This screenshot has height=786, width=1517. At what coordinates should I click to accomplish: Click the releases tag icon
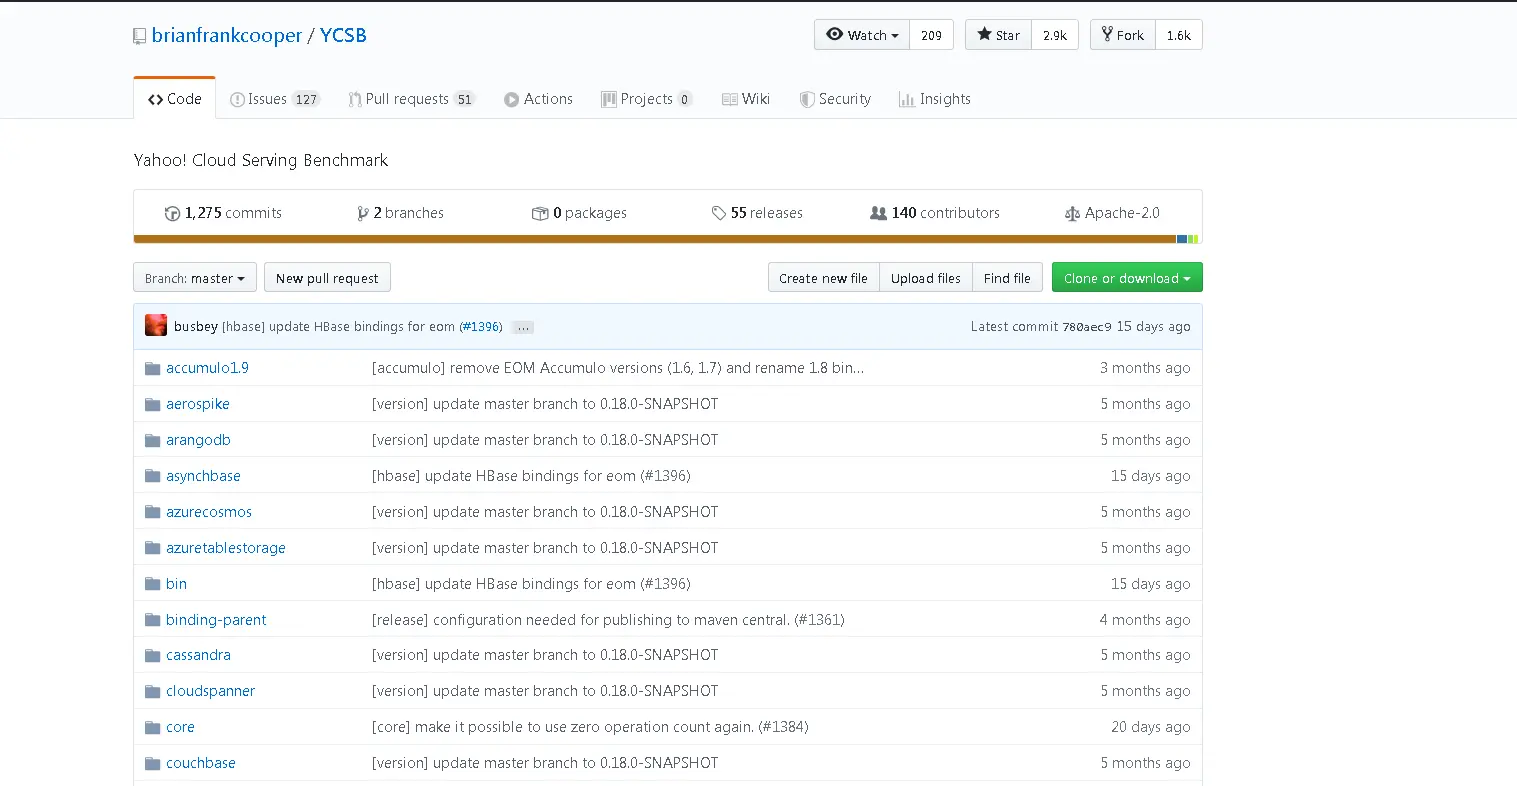719,213
